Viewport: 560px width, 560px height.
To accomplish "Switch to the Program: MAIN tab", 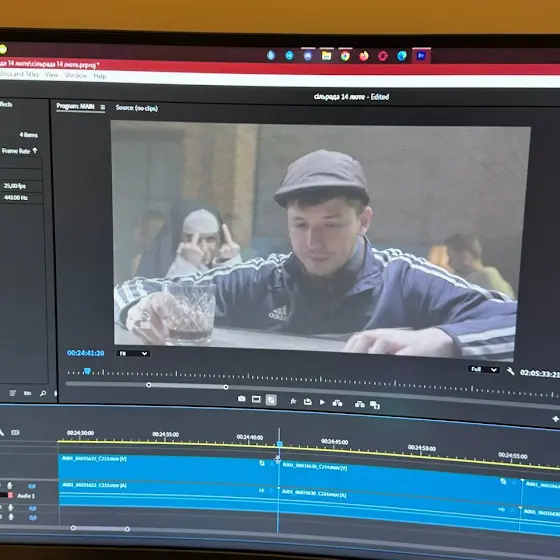I will 75,106.
